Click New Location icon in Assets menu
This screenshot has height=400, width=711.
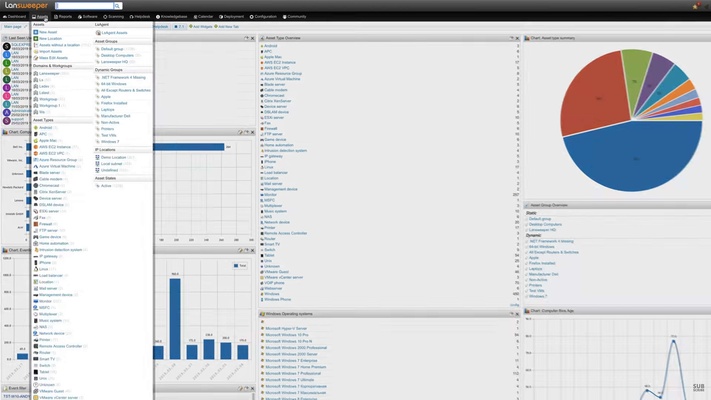point(36,39)
